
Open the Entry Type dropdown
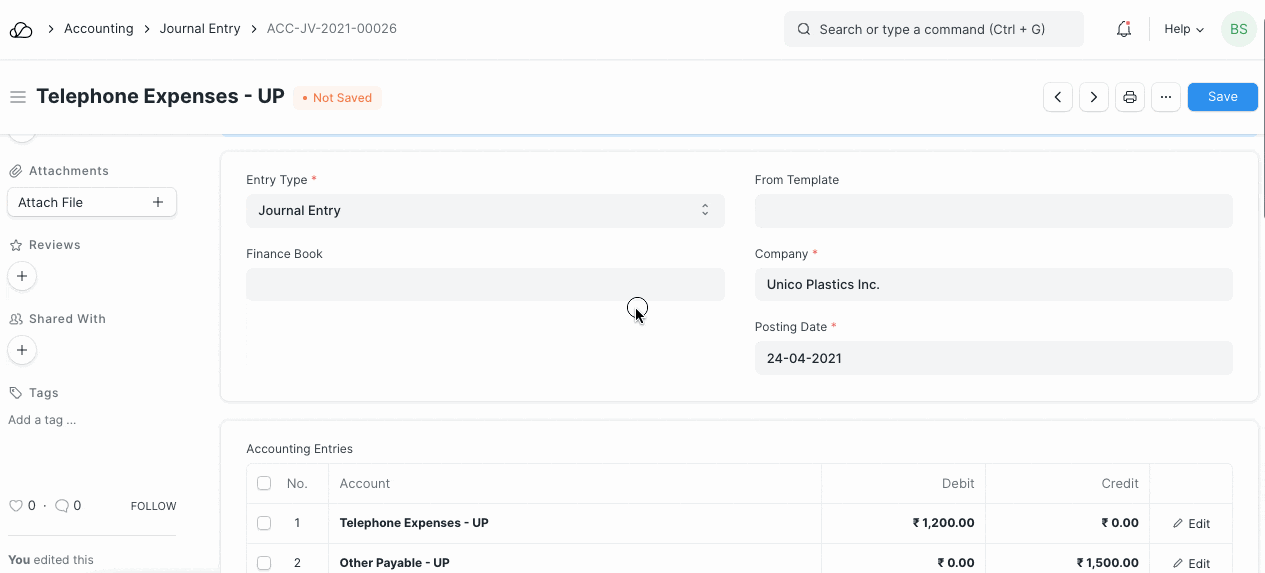coord(485,211)
